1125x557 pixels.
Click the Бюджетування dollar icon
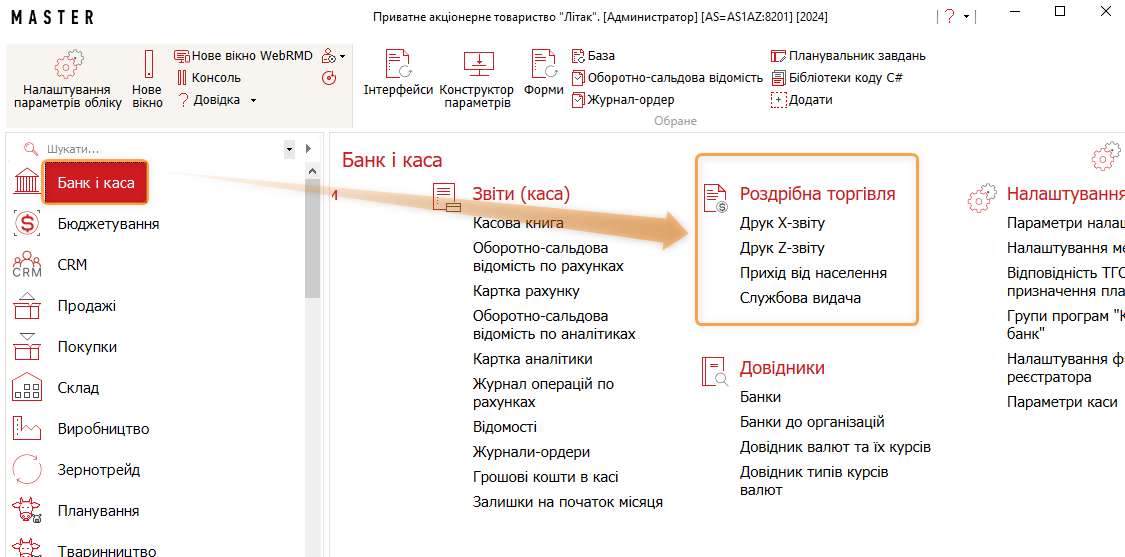click(x=27, y=224)
